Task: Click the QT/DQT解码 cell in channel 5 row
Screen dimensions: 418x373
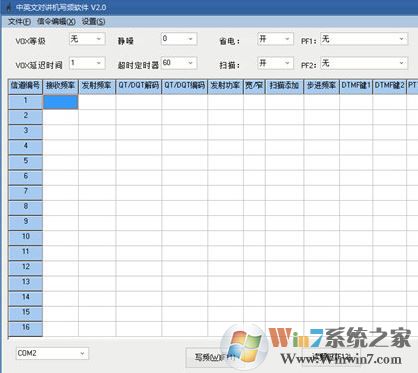Action: (139, 162)
